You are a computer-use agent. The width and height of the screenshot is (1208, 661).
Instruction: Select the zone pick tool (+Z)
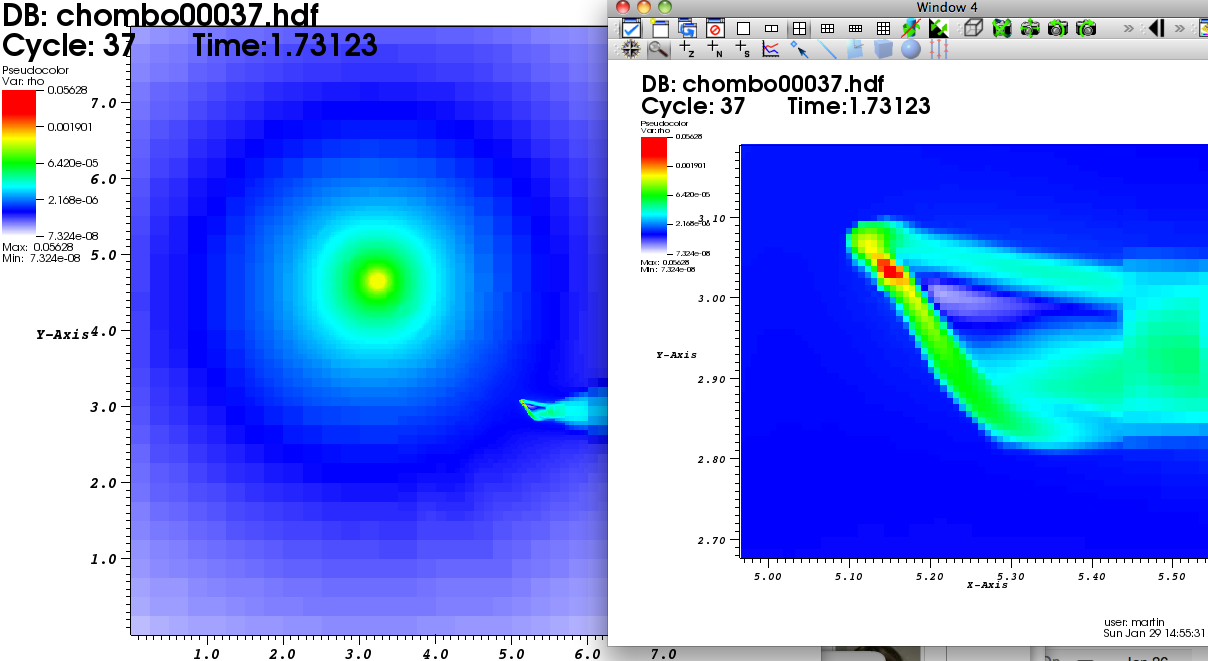[x=687, y=48]
